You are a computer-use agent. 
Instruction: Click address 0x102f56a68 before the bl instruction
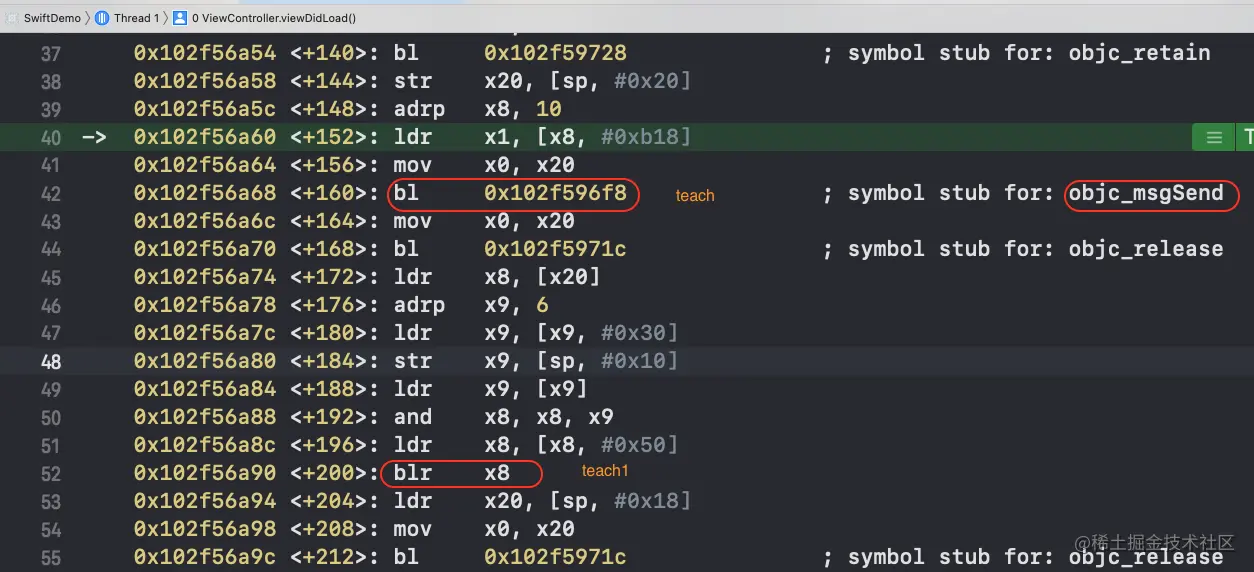coord(205,193)
